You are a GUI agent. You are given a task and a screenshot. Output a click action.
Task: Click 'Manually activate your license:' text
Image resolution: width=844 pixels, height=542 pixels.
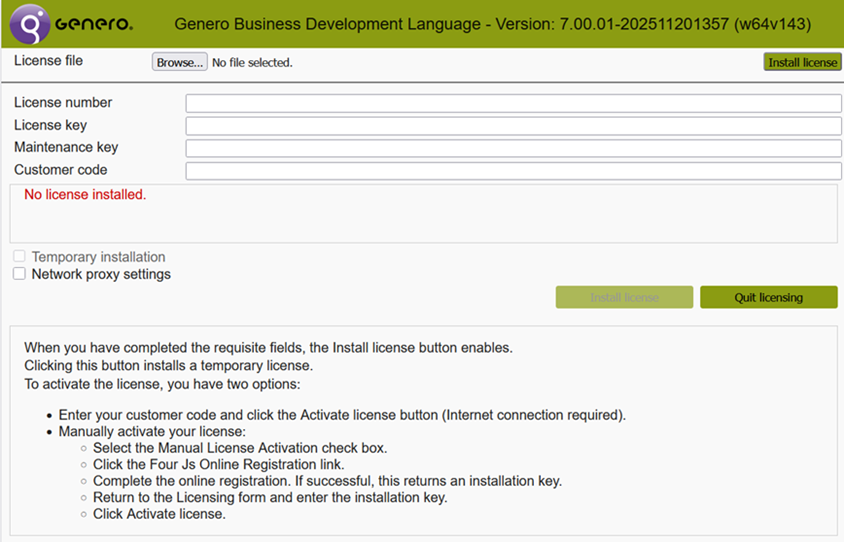pos(152,432)
